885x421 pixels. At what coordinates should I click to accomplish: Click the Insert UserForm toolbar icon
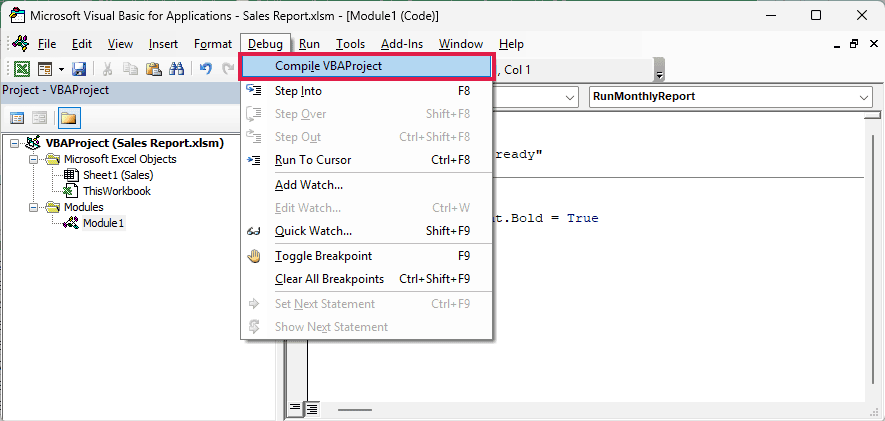coord(45,69)
